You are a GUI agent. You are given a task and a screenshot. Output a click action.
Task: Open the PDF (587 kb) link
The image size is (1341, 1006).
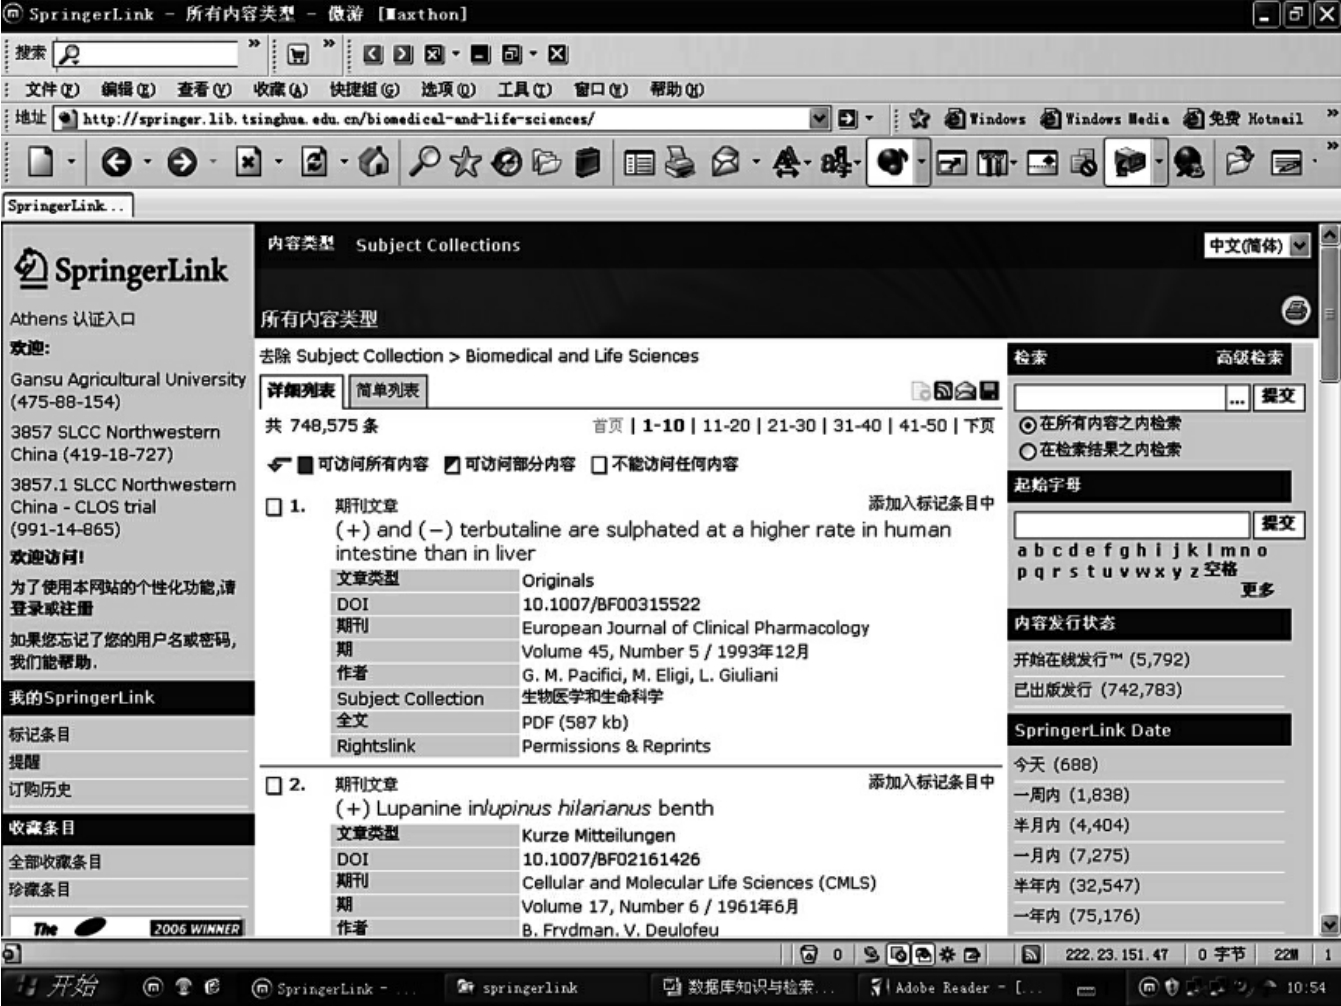point(575,723)
